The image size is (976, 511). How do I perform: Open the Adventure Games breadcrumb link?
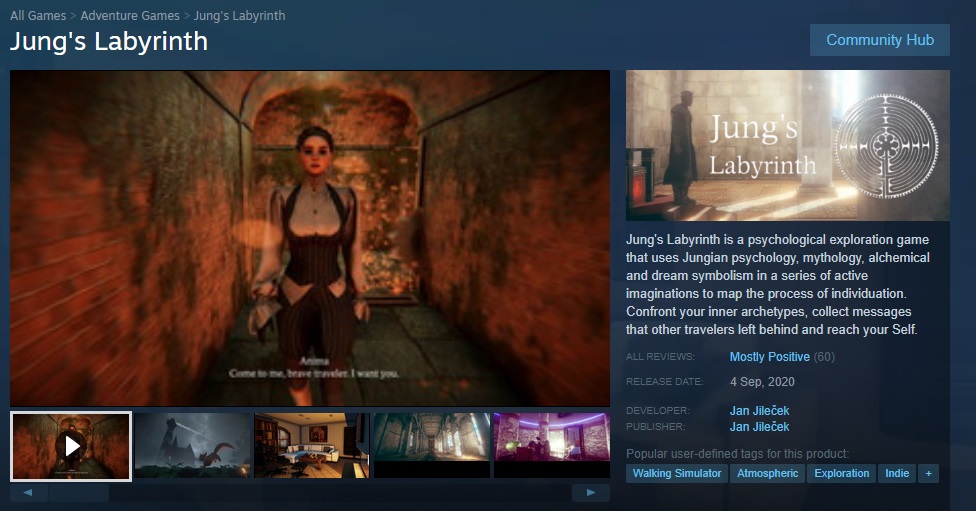(x=130, y=16)
